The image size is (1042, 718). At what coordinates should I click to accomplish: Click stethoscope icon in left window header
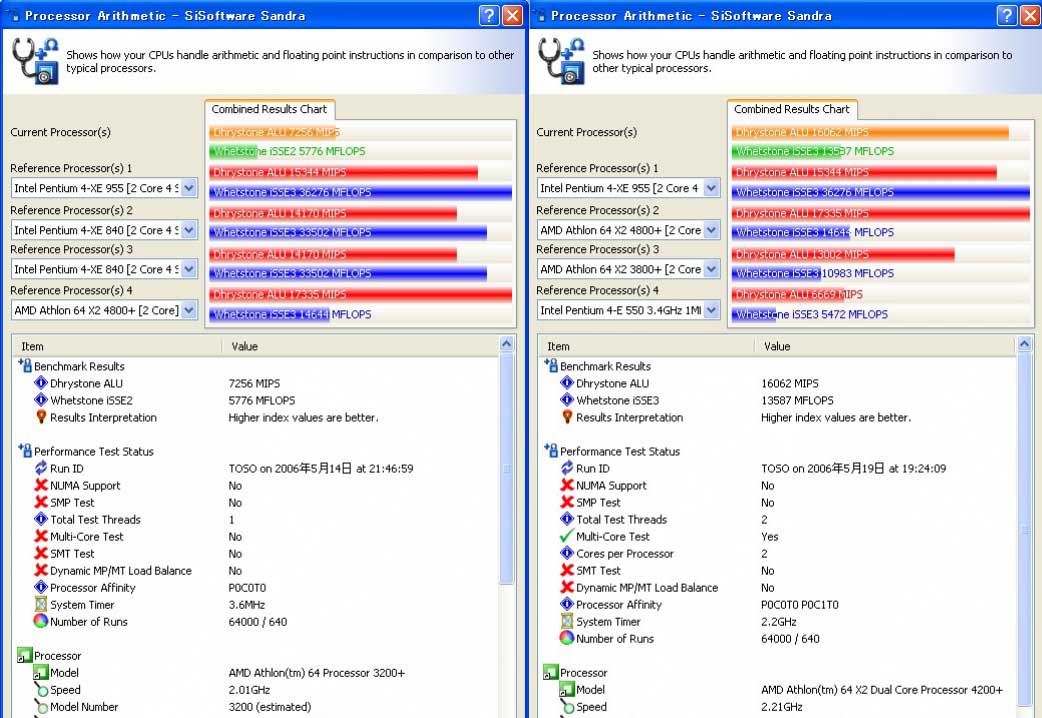tap(36, 61)
